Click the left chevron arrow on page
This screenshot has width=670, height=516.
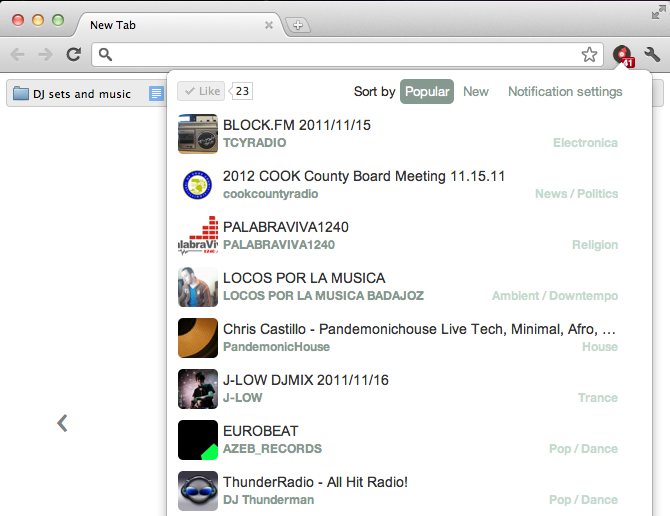(x=62, y=423)
